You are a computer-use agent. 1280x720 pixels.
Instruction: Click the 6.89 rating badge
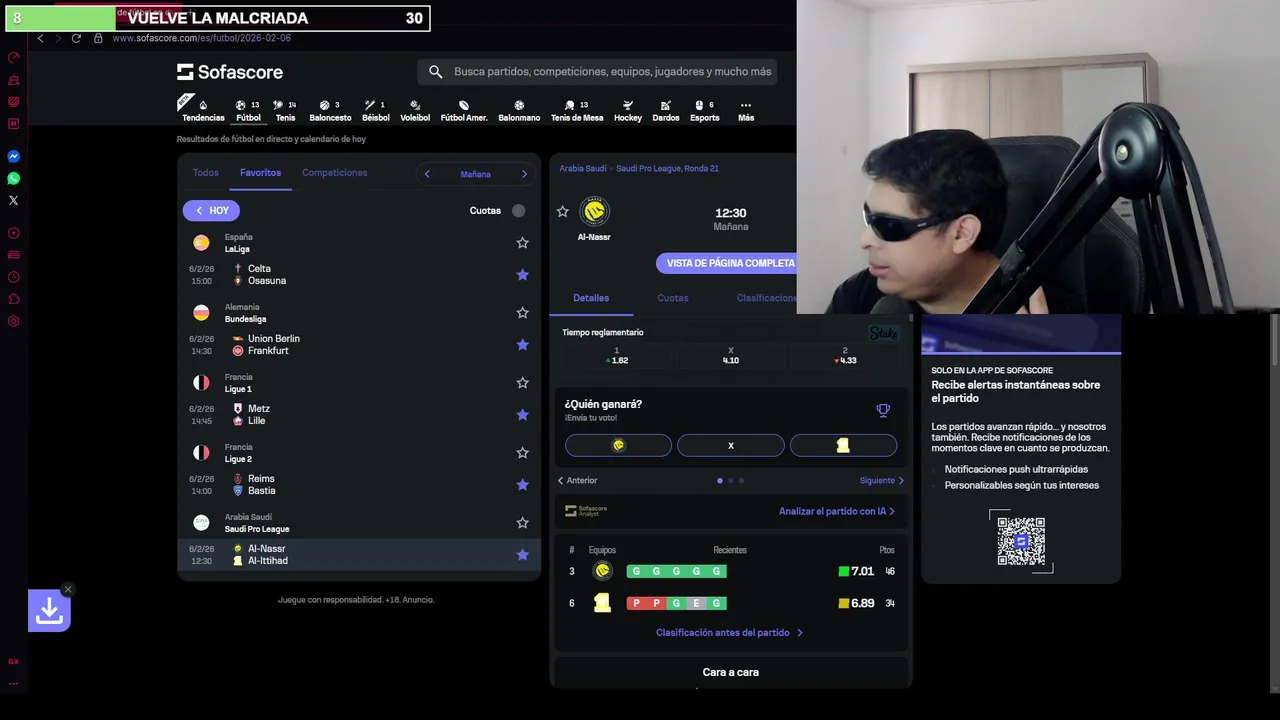point(856,604)
